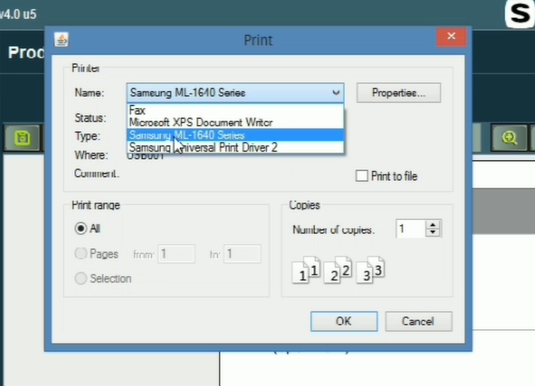Enable Print to file checkbox

pyautogui.click(x=362, y=176)
